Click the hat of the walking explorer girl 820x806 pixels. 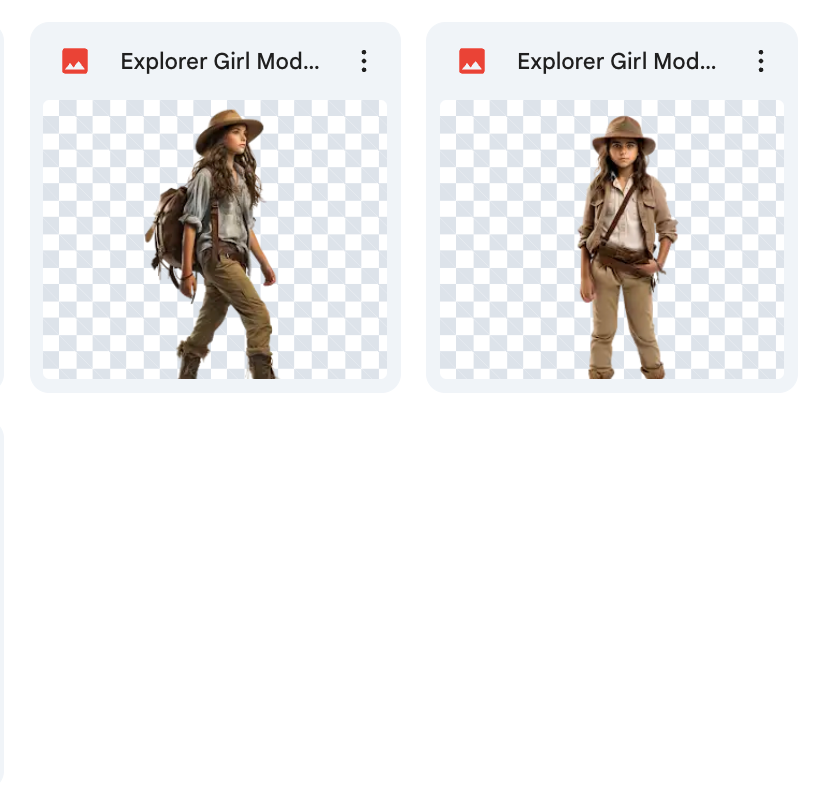pyautogui.click(x=229, y=128)
